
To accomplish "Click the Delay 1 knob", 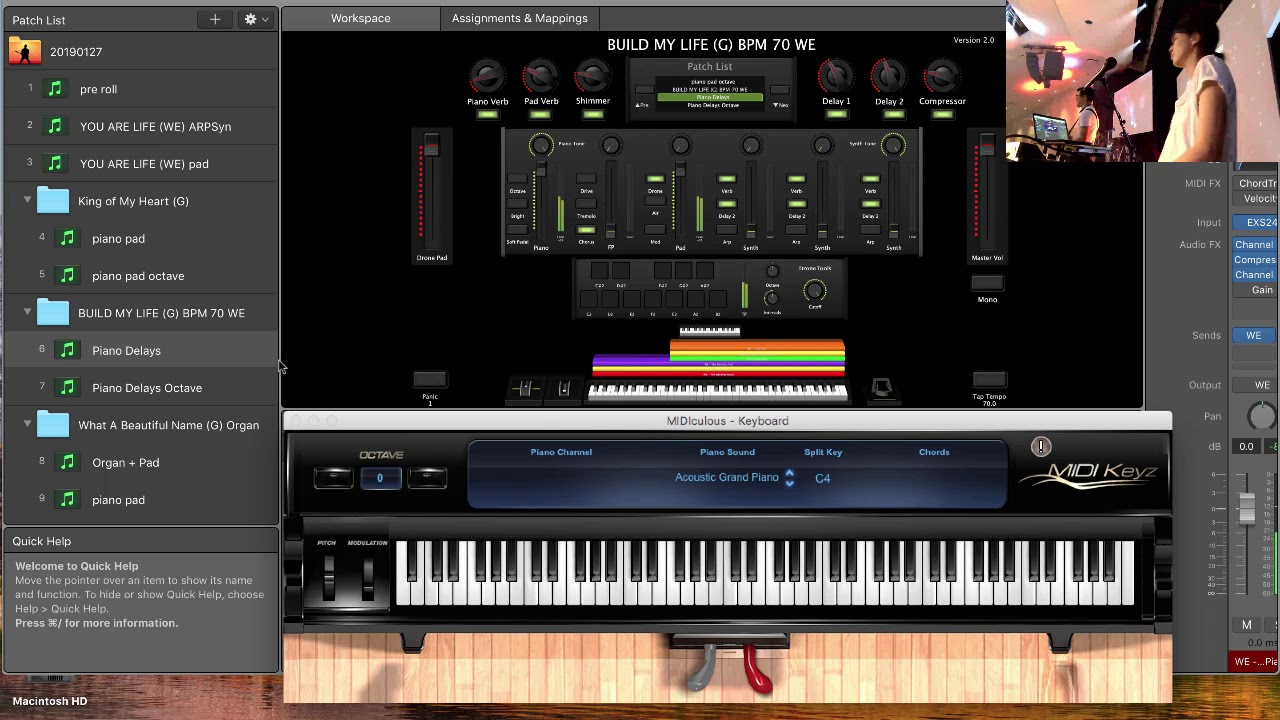I will [x=836, y=77].
